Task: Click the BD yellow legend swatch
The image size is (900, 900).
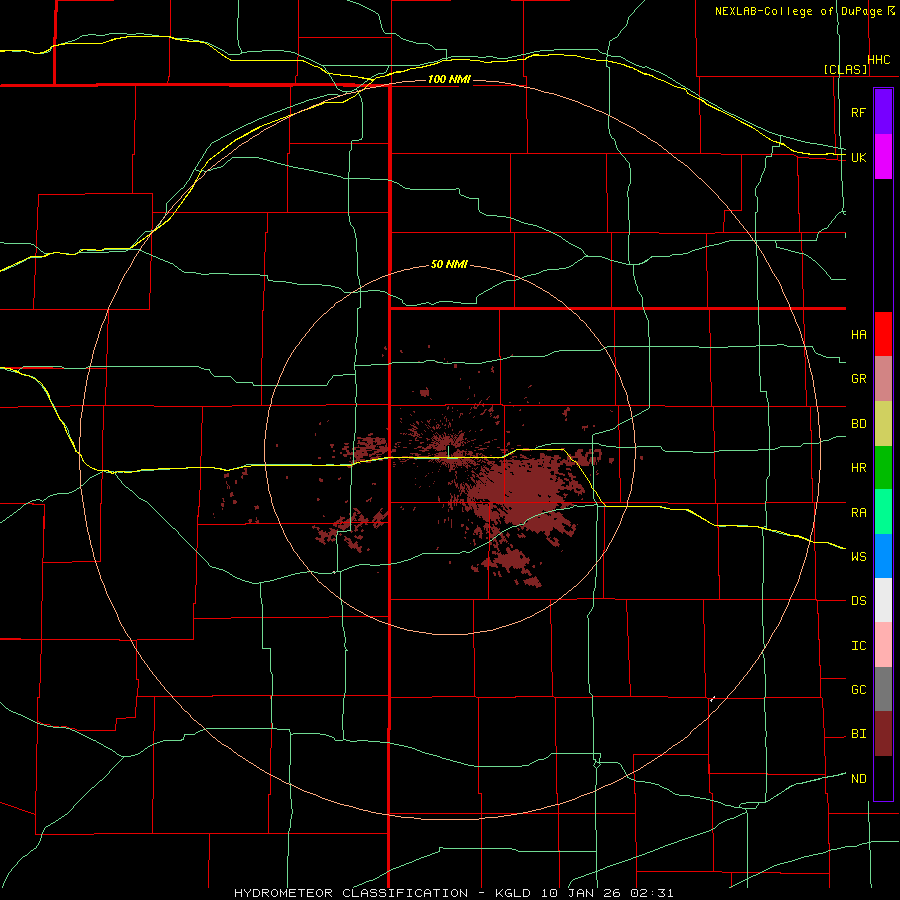Action: pyautogui.click(x=883, y=424)
